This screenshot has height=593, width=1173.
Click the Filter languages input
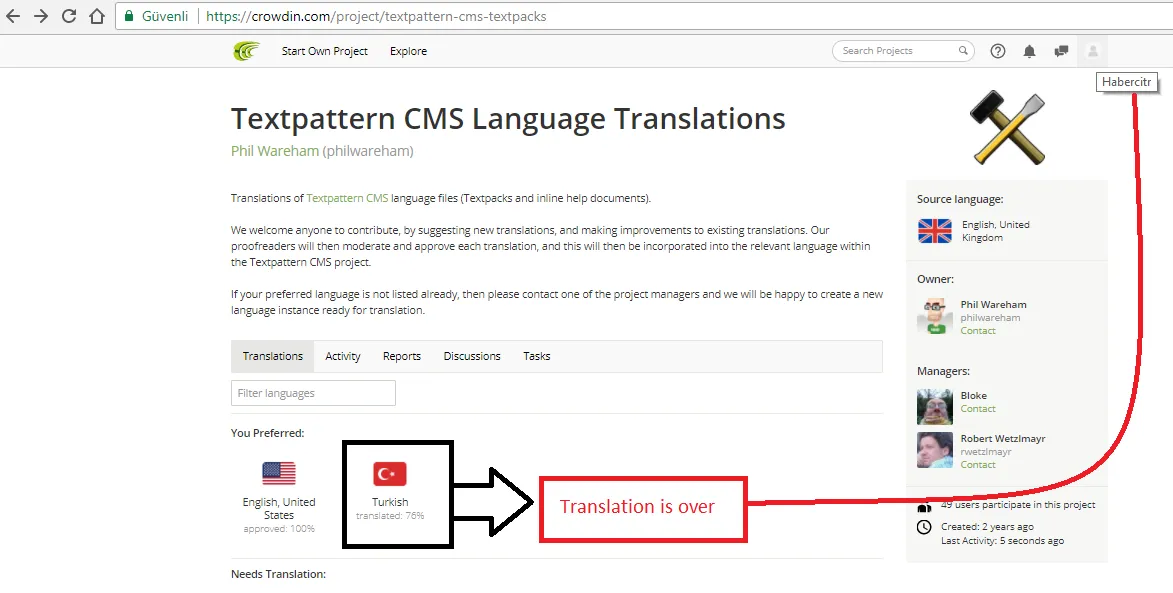313,393
